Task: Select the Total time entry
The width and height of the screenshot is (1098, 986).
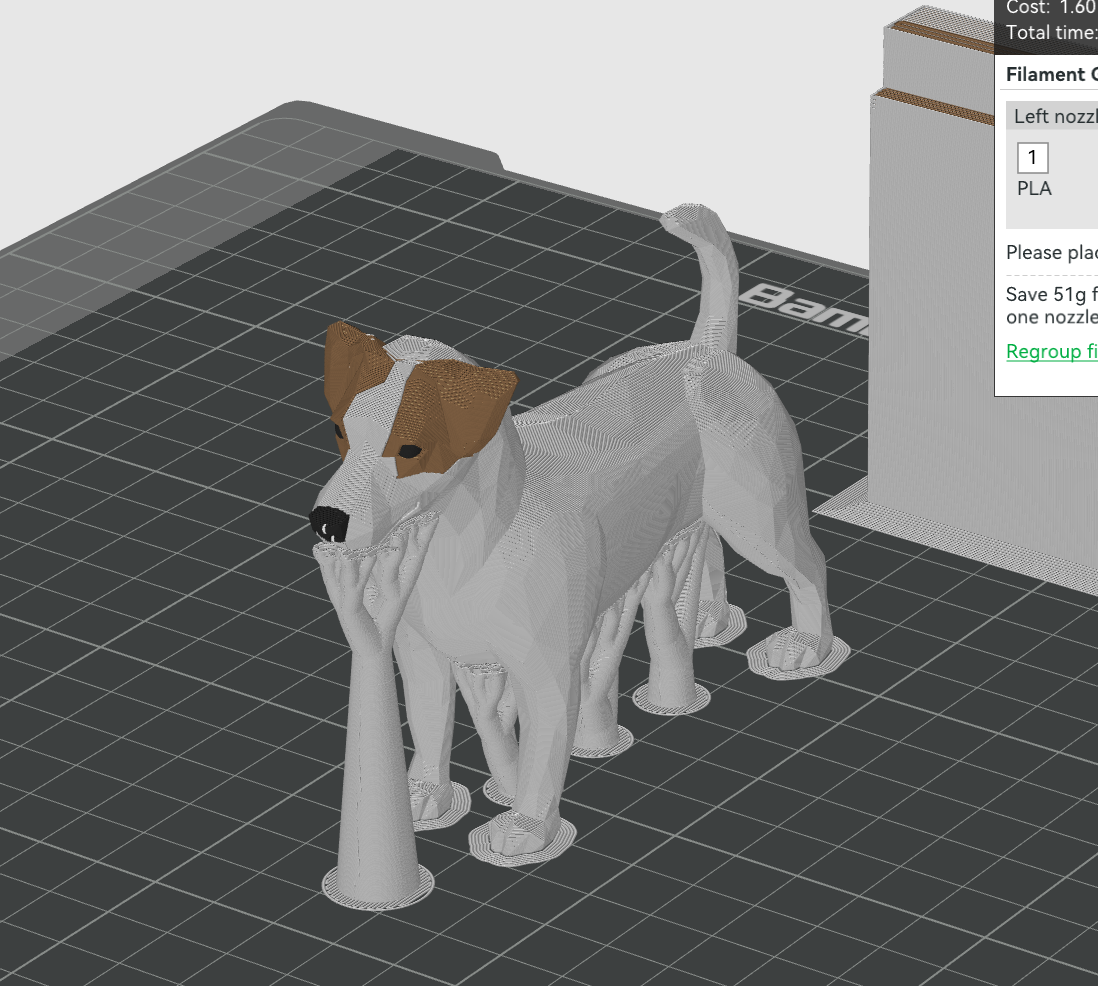Action: coord(1051,32)
